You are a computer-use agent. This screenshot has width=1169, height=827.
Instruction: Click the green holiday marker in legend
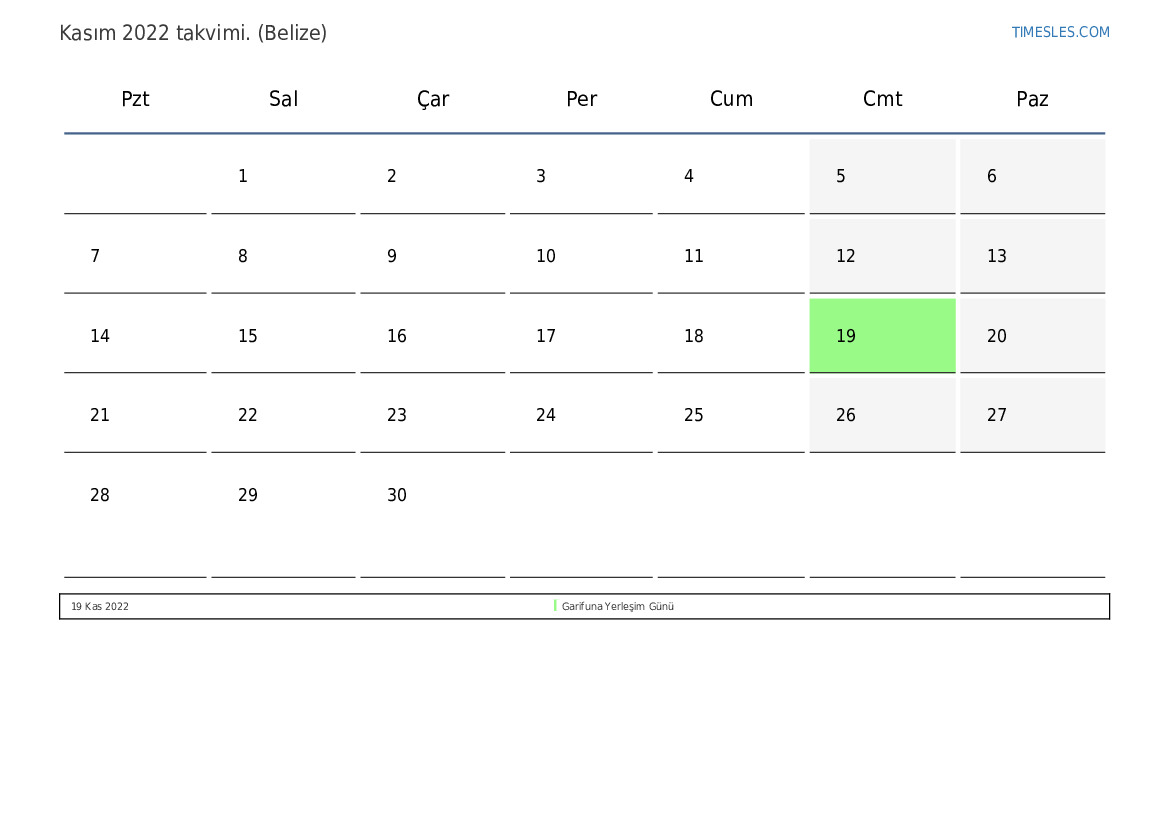click(555, 606)
